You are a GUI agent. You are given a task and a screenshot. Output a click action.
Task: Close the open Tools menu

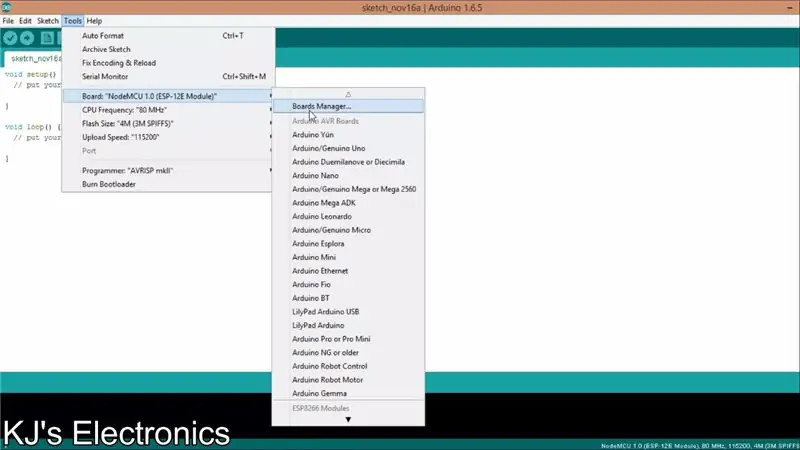point(72,21)
